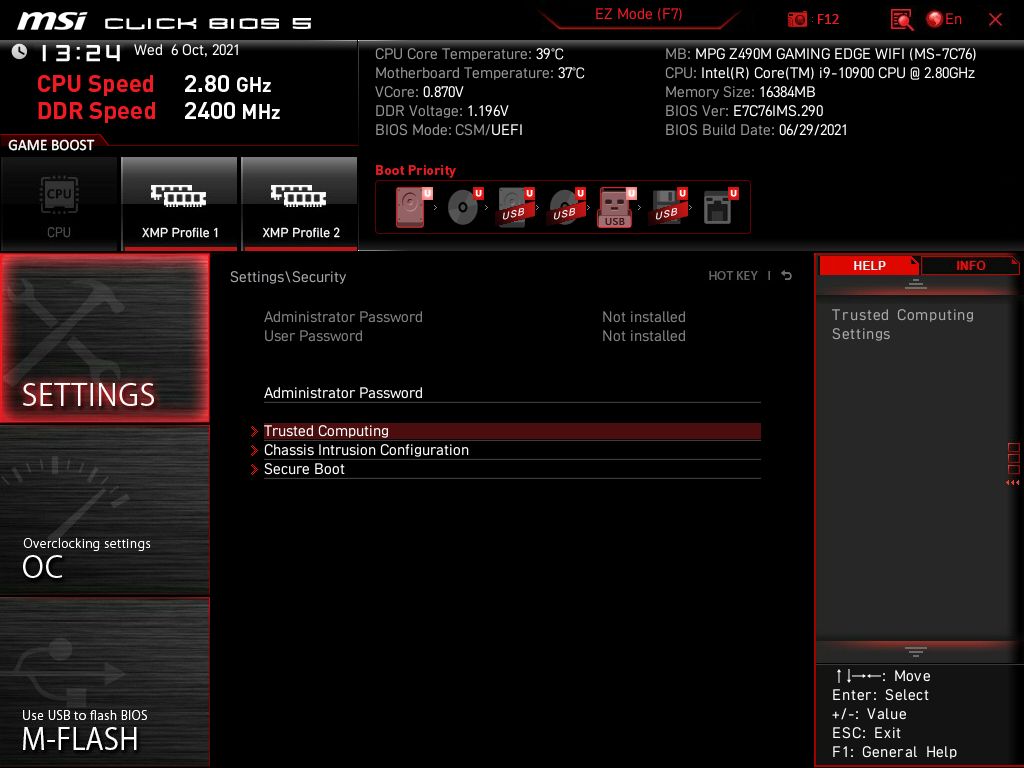Take a screenshot with the F12 camera icon

(x=797, y=20)
